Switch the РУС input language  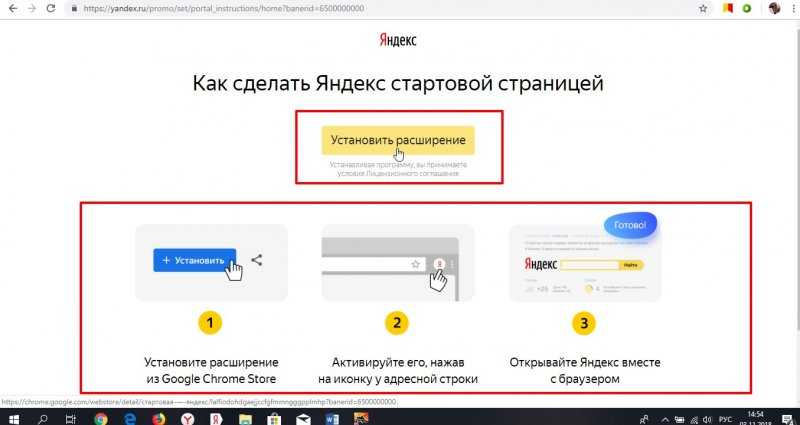726,420
